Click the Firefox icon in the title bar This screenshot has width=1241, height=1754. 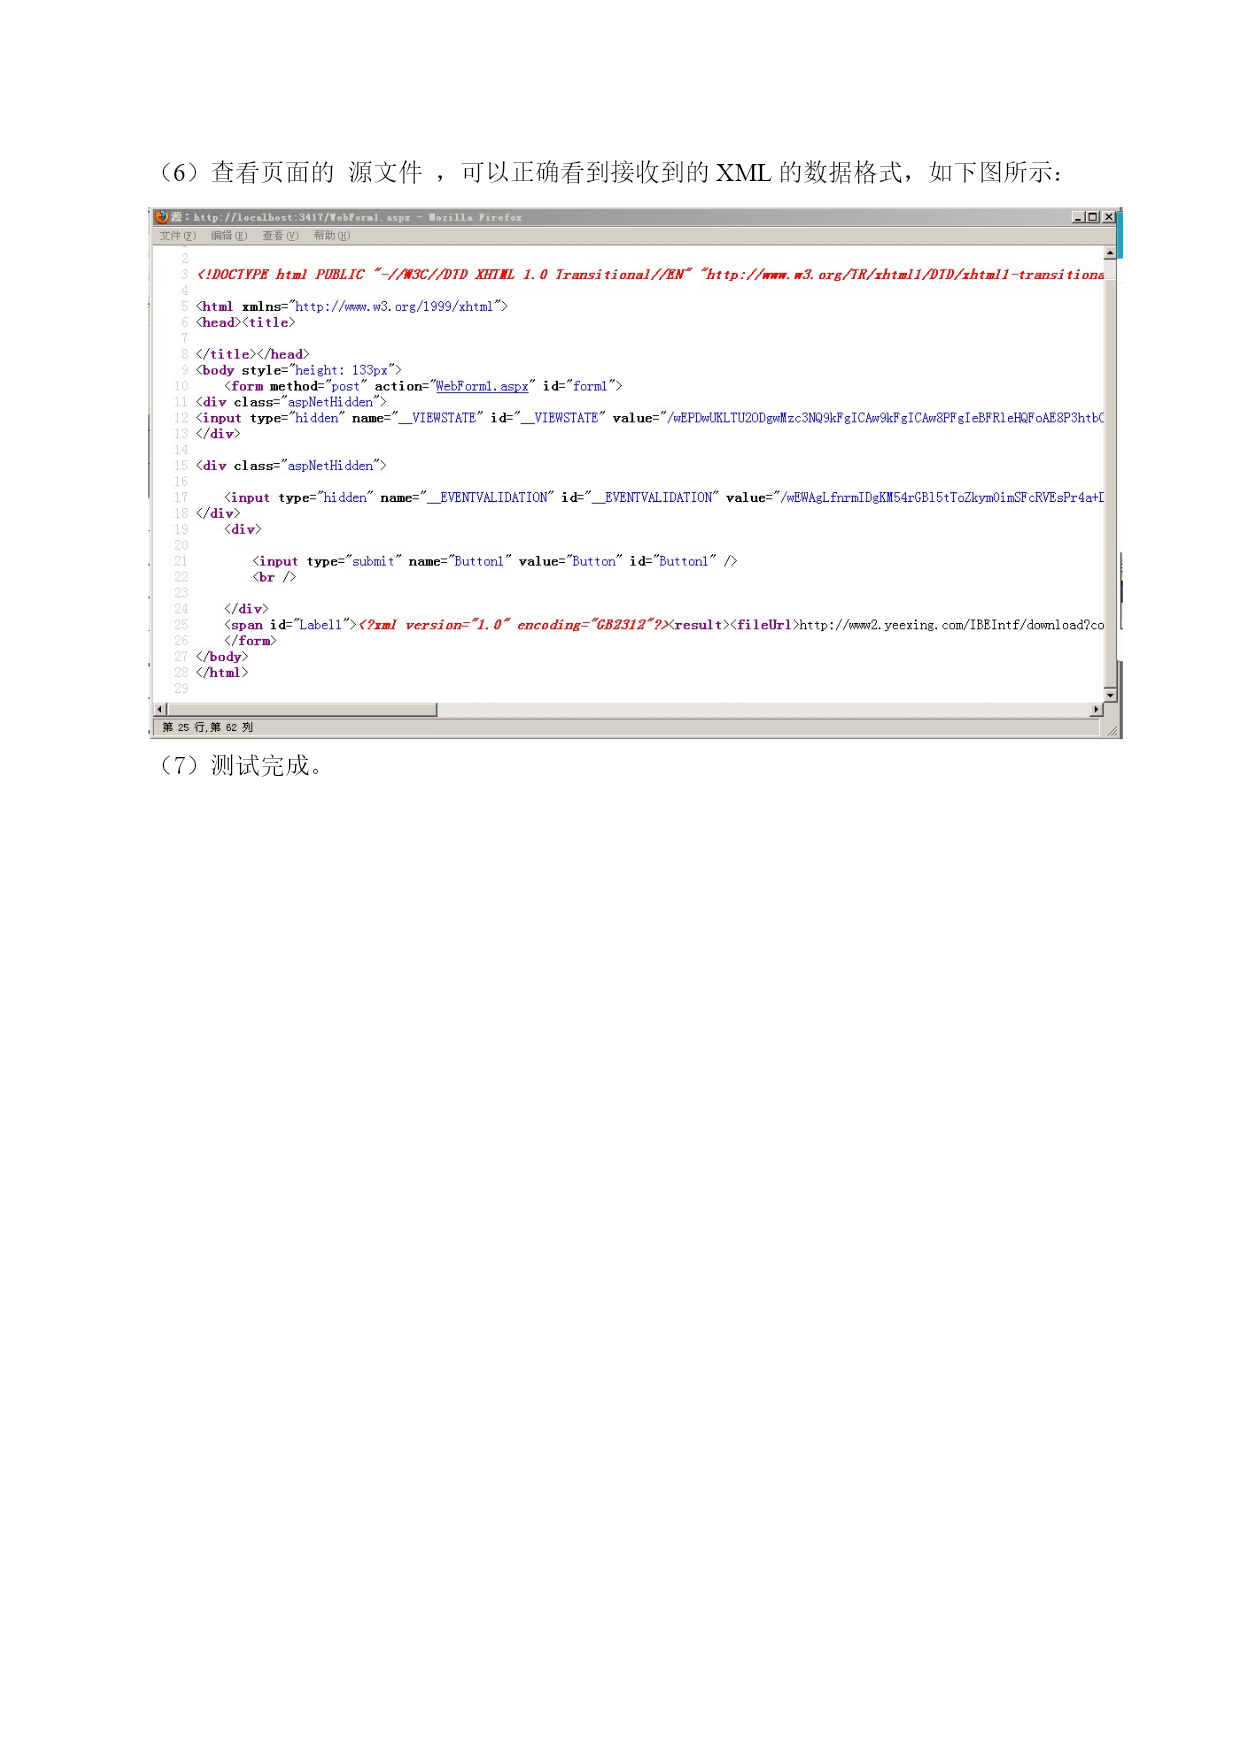(x=162, y=216)
